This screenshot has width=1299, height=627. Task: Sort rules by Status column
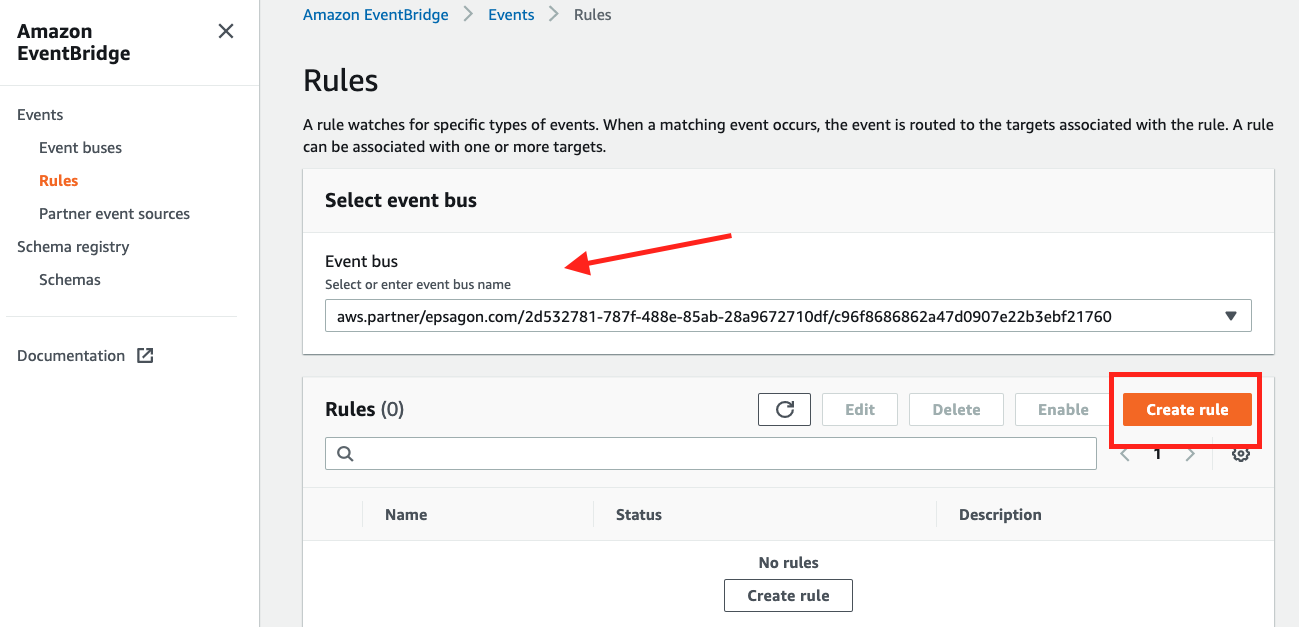(639, 515)
